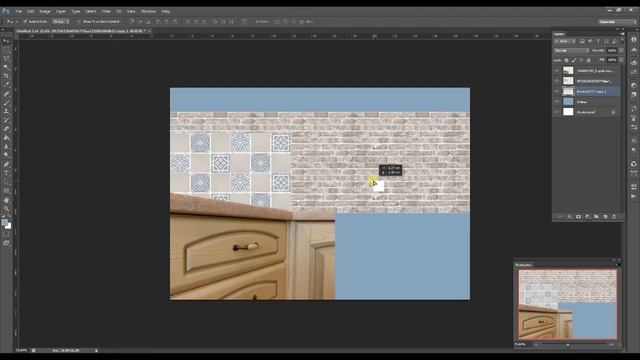
Task: Change screen mode from the toolbox
Action: pyautogui.click(x=6, y=243)
